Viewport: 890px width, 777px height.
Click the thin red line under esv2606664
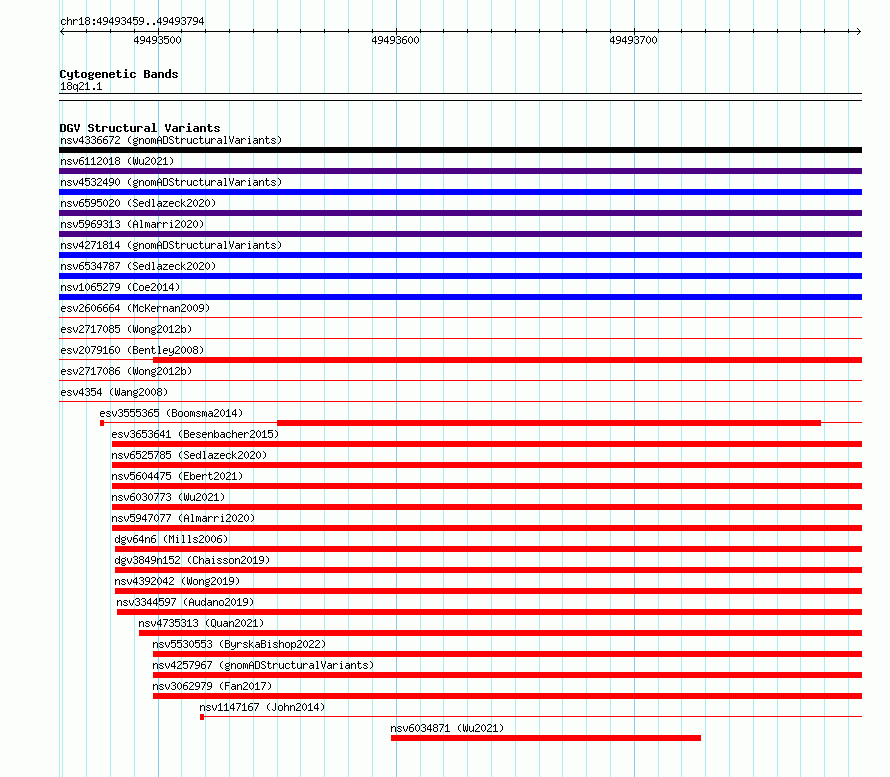click(x=460, y=318)
